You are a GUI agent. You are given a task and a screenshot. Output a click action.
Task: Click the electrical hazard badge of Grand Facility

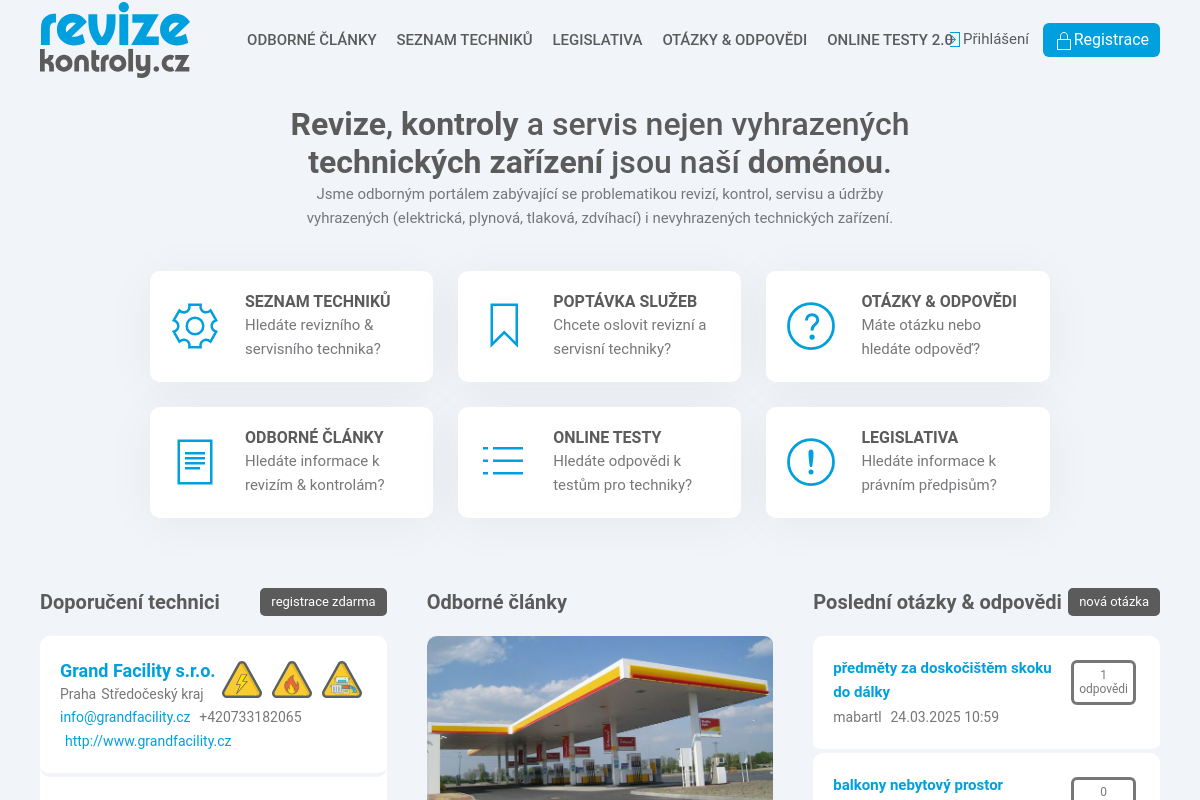(x=242, y=680)
